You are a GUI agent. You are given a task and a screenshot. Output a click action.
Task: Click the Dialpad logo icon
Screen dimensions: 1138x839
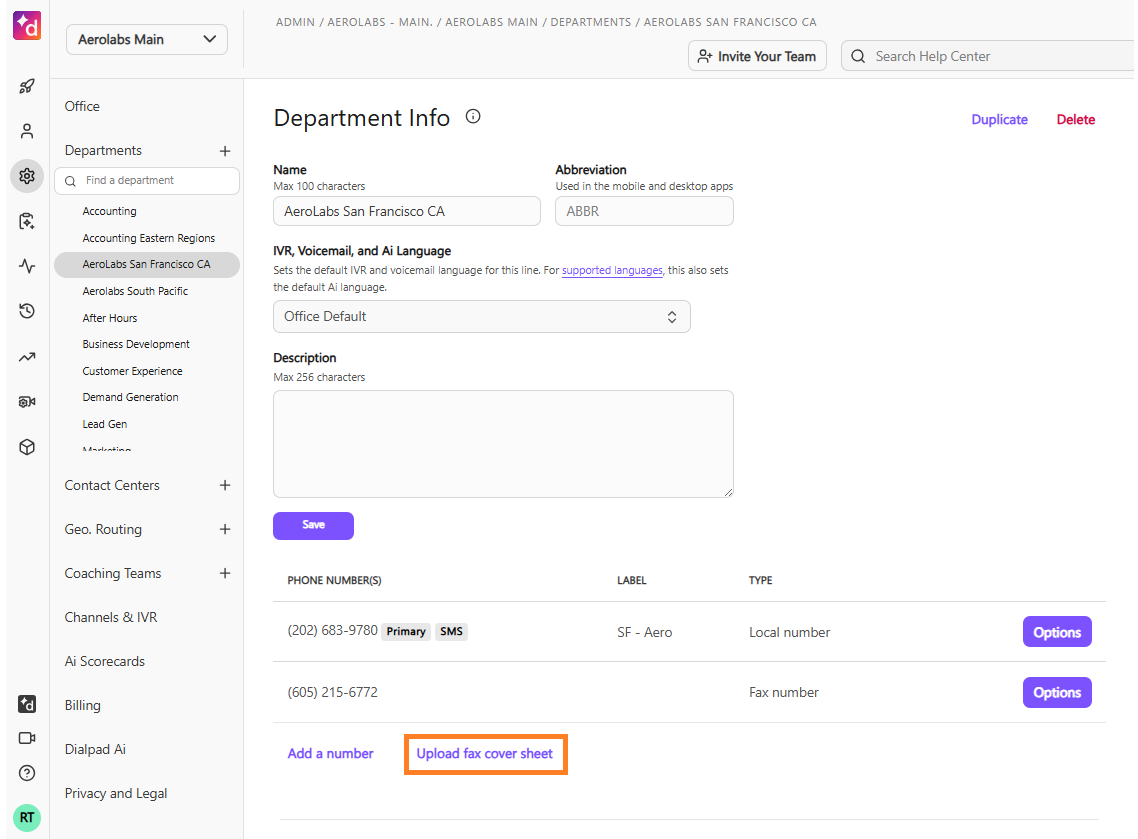point(27,25)
